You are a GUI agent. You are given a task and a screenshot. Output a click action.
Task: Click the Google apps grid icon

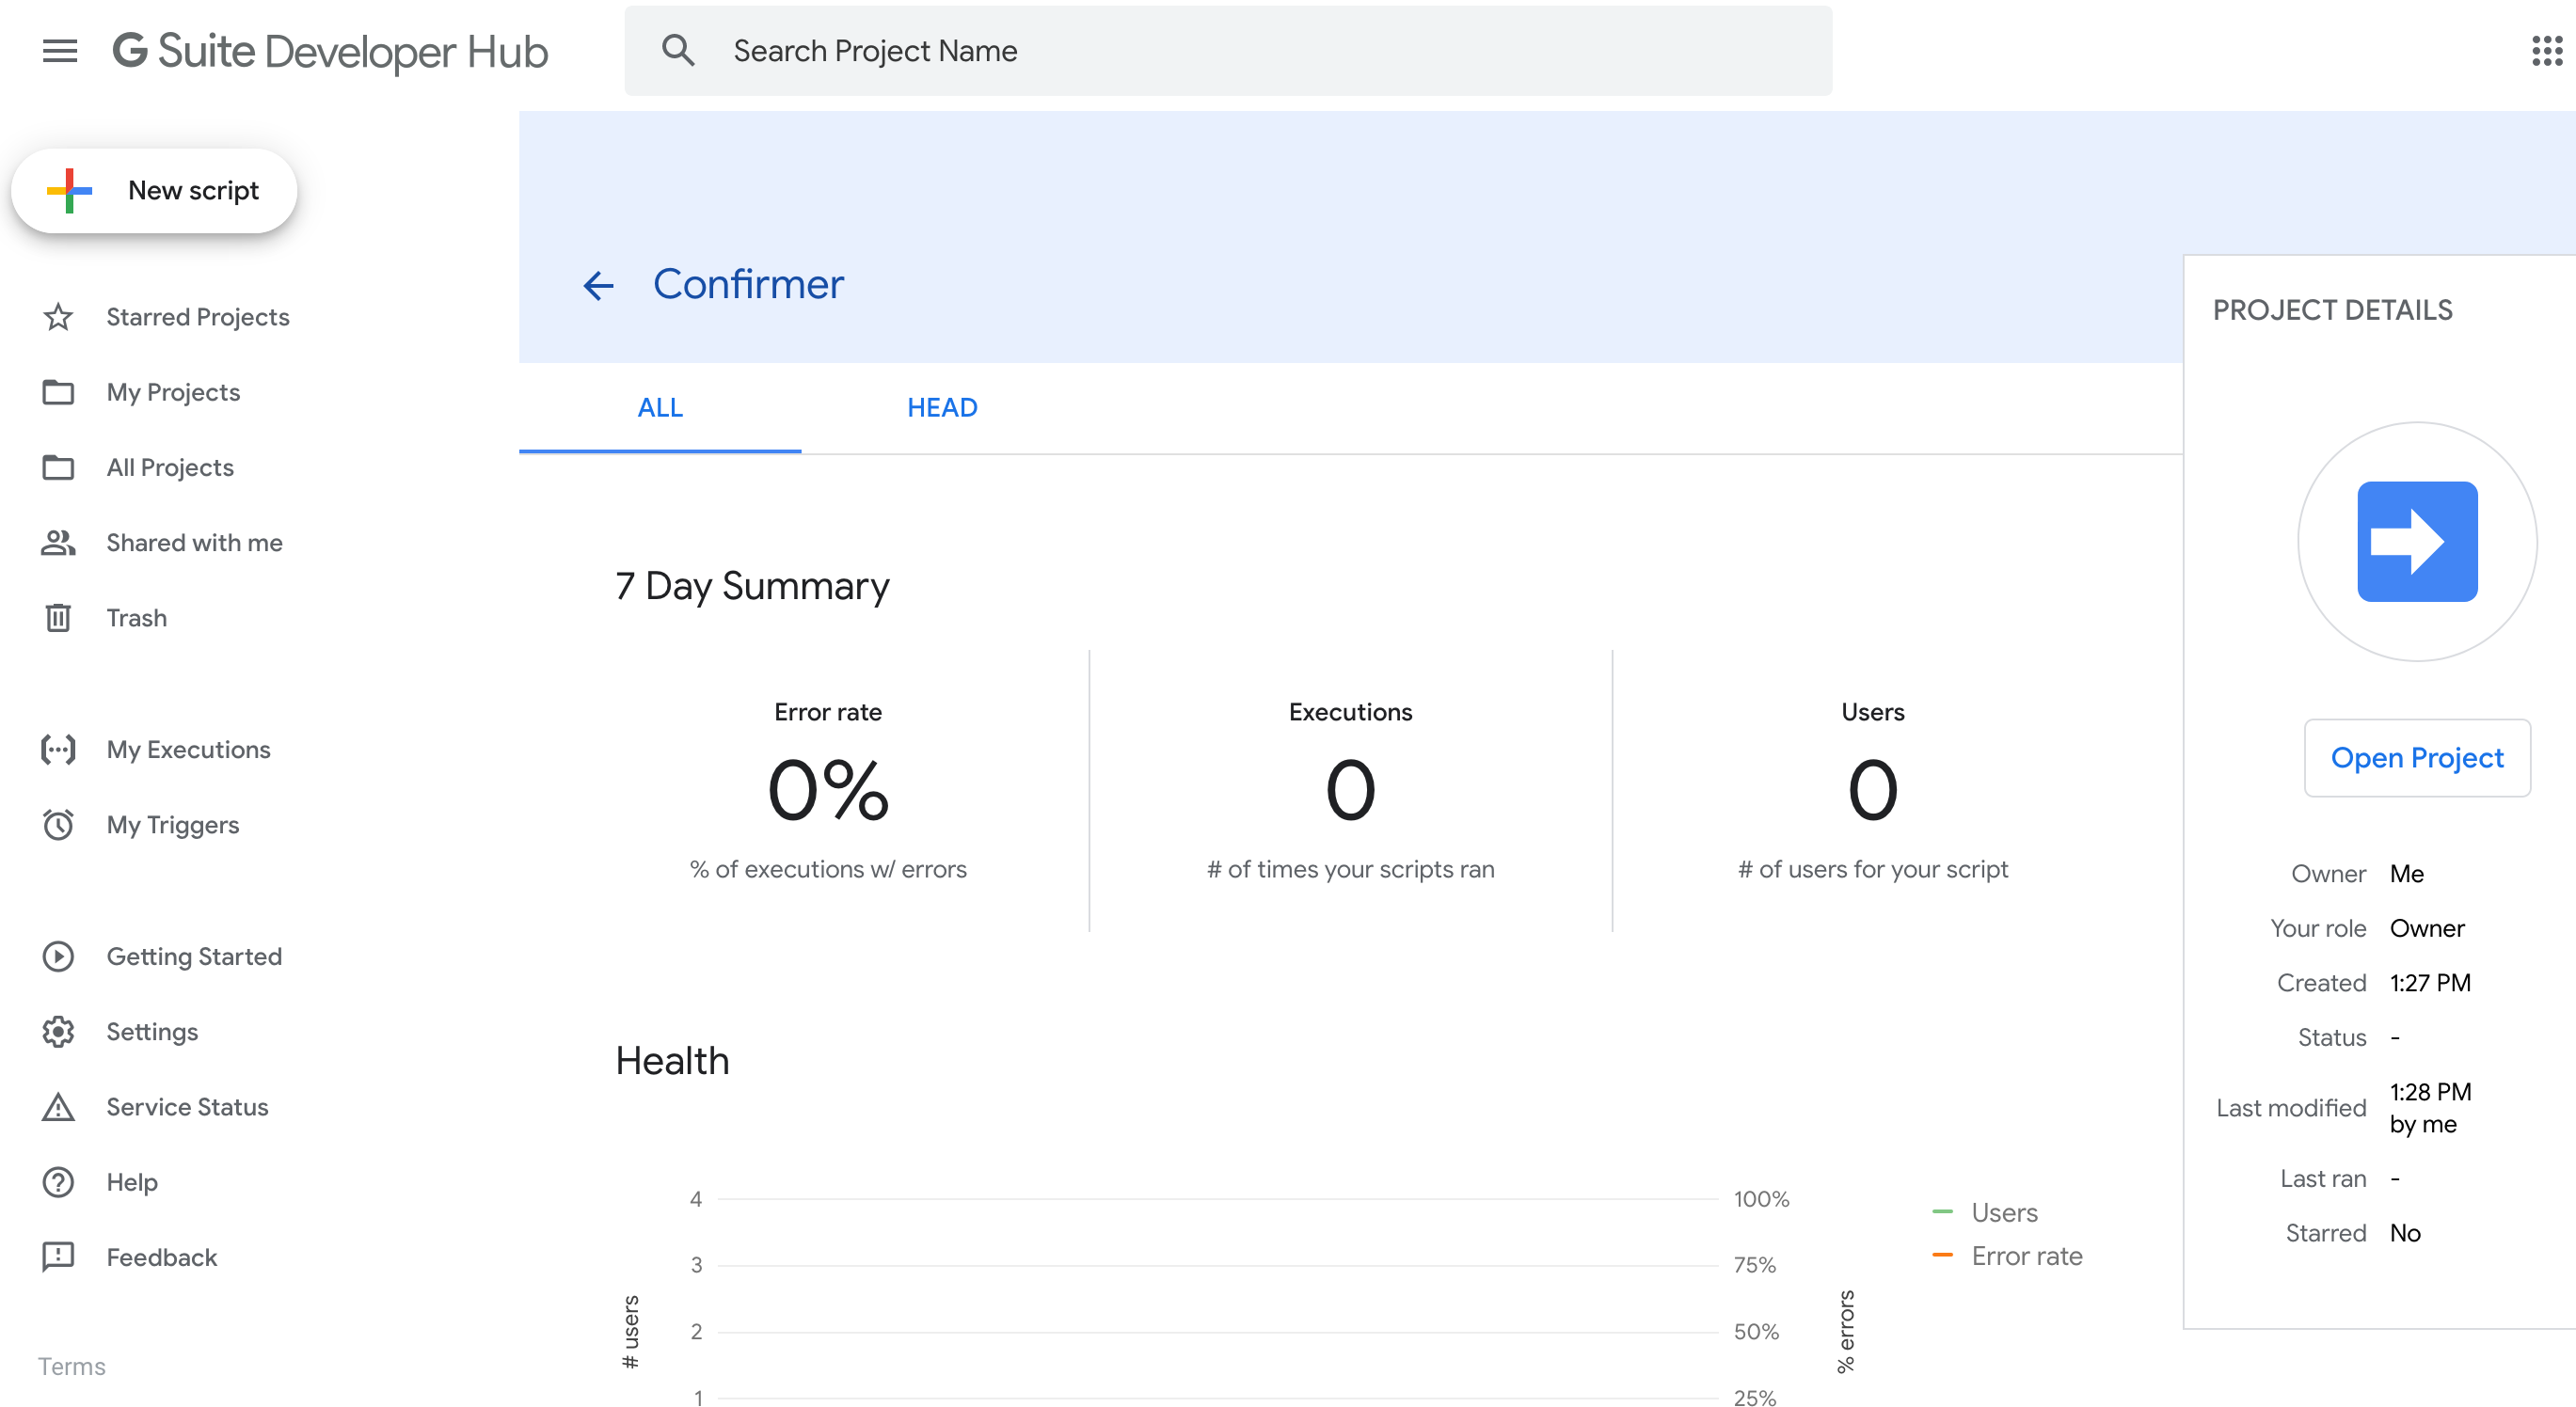click(2546, 51)
